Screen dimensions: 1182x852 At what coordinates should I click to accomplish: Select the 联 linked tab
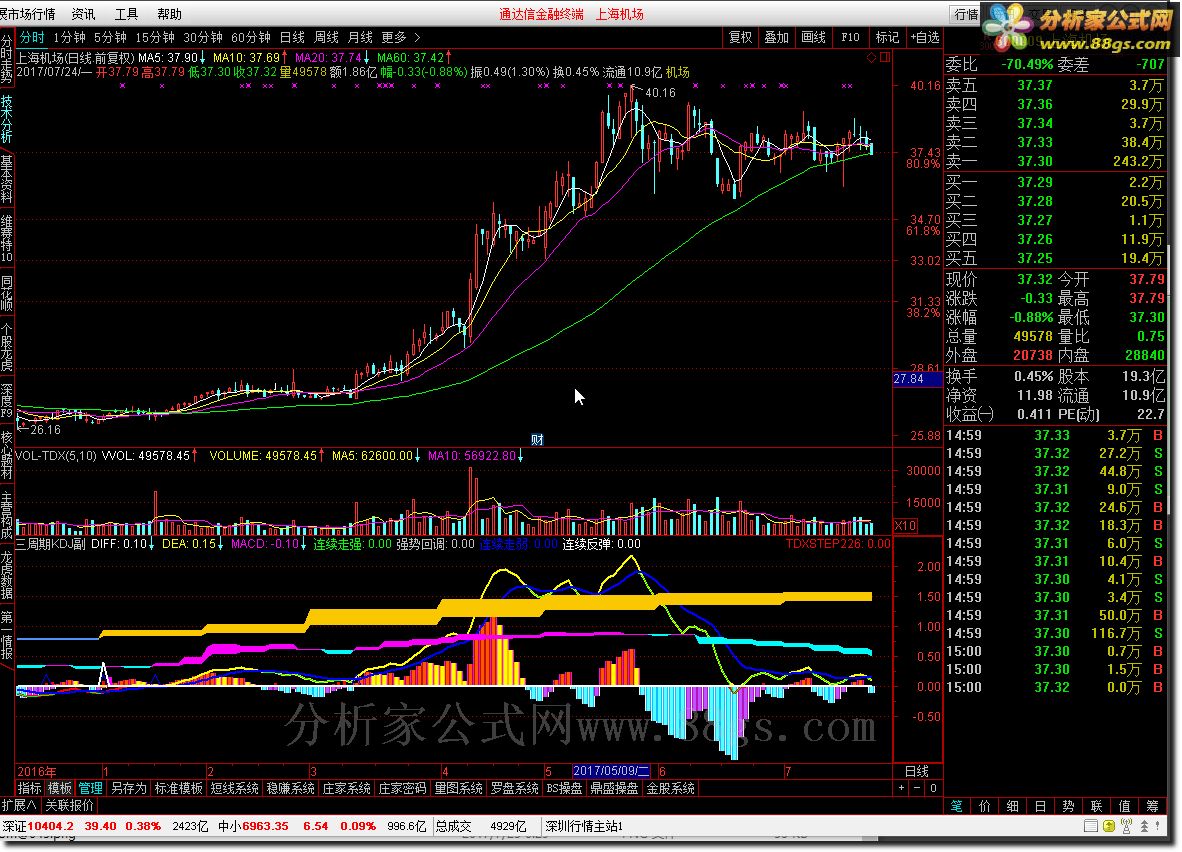point(1096,806)
